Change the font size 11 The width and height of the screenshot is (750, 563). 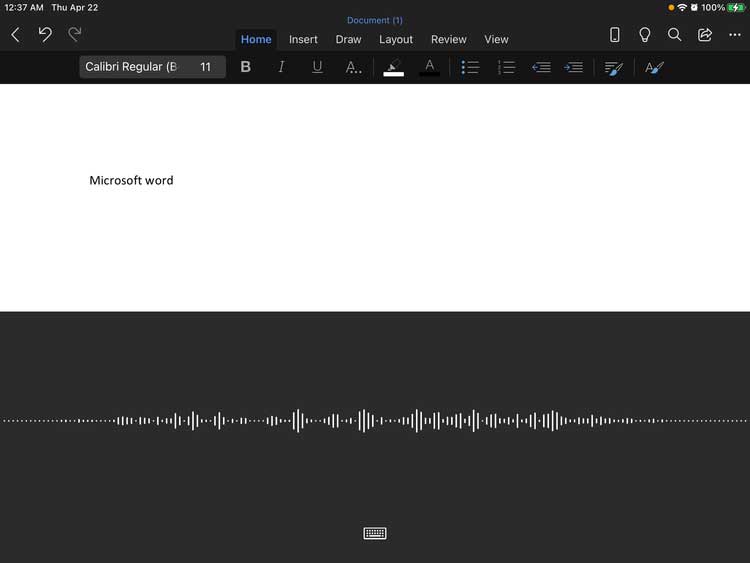[206, 67]
